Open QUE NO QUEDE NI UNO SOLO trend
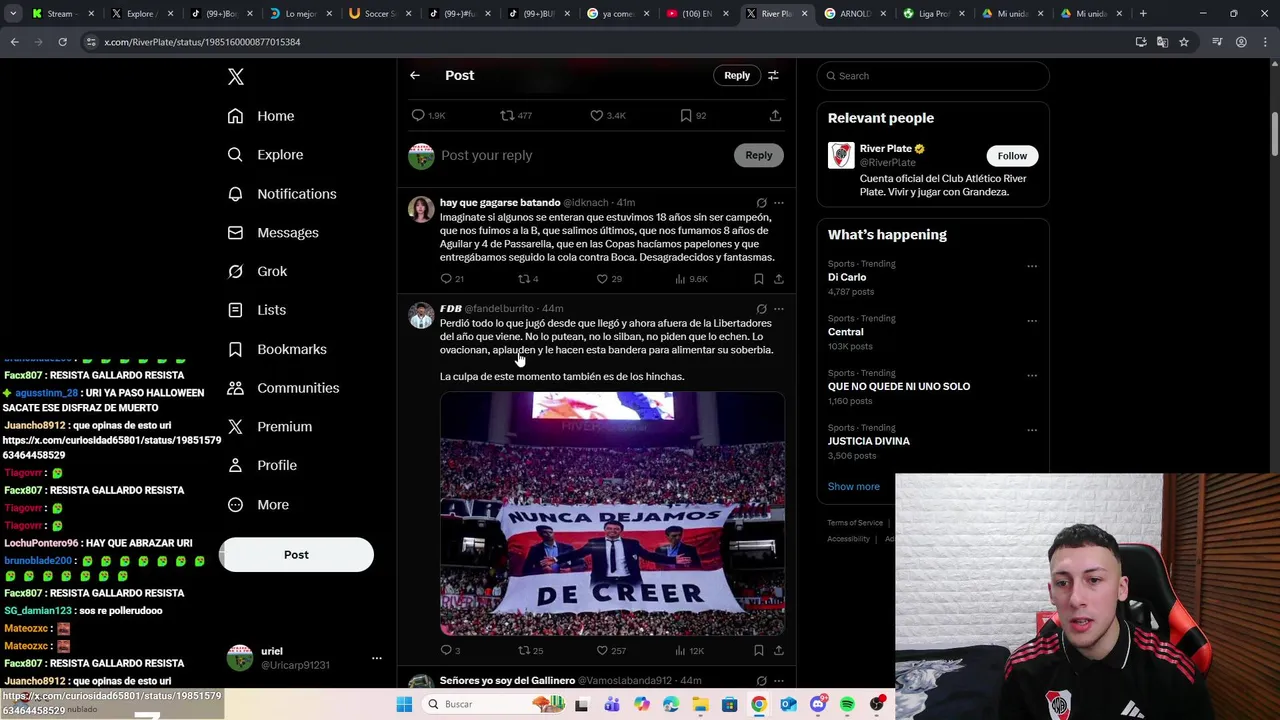Image resolution: width=1280 pixels, height=720 pixels. point(899,386)
